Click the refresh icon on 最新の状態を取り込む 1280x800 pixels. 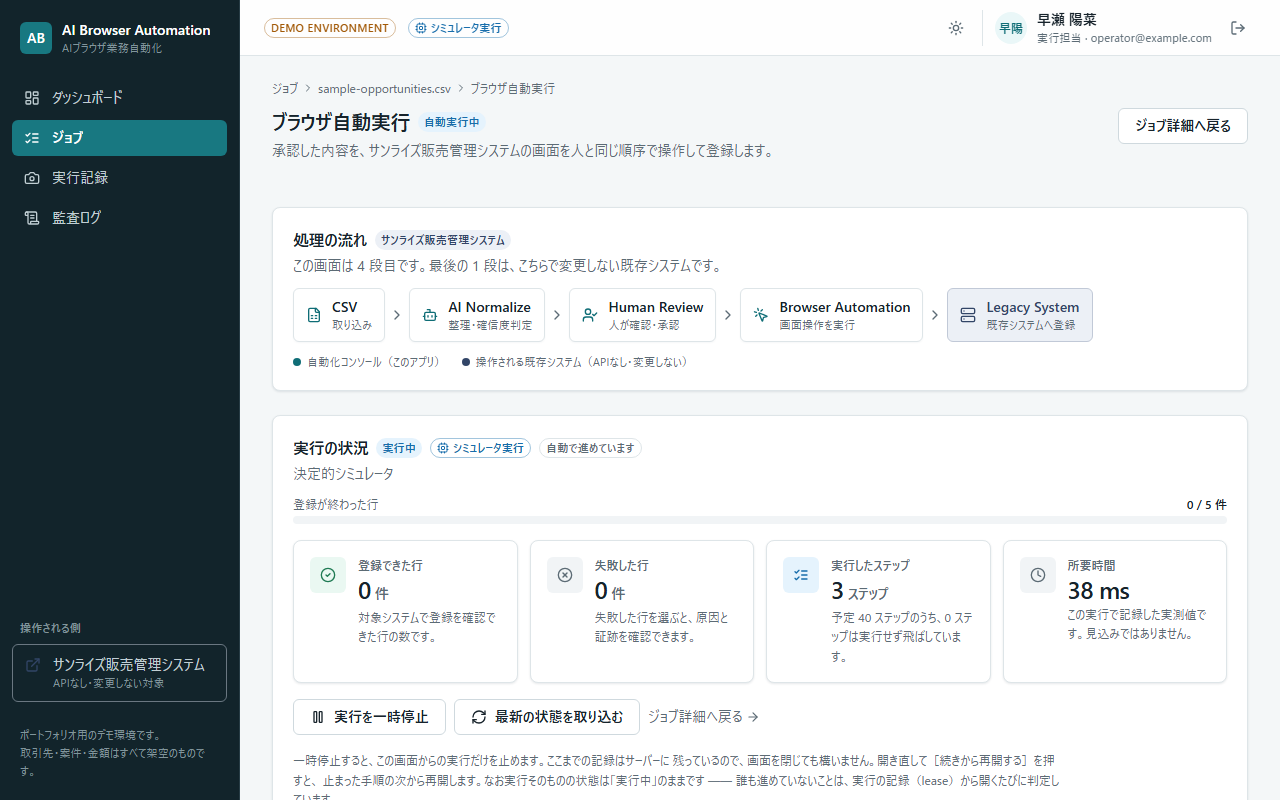pos(479,717)
